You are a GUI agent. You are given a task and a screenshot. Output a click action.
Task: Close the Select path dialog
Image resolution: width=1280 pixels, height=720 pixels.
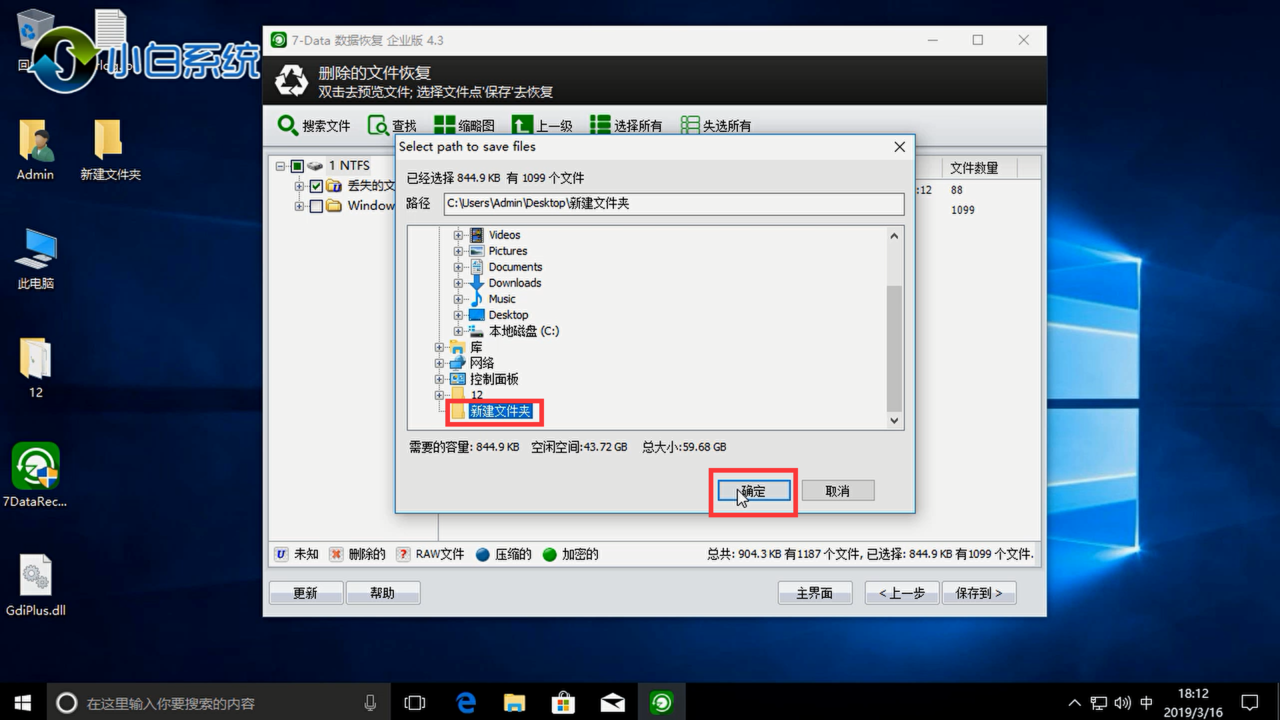pyautogui.click(x=899, y=147)
